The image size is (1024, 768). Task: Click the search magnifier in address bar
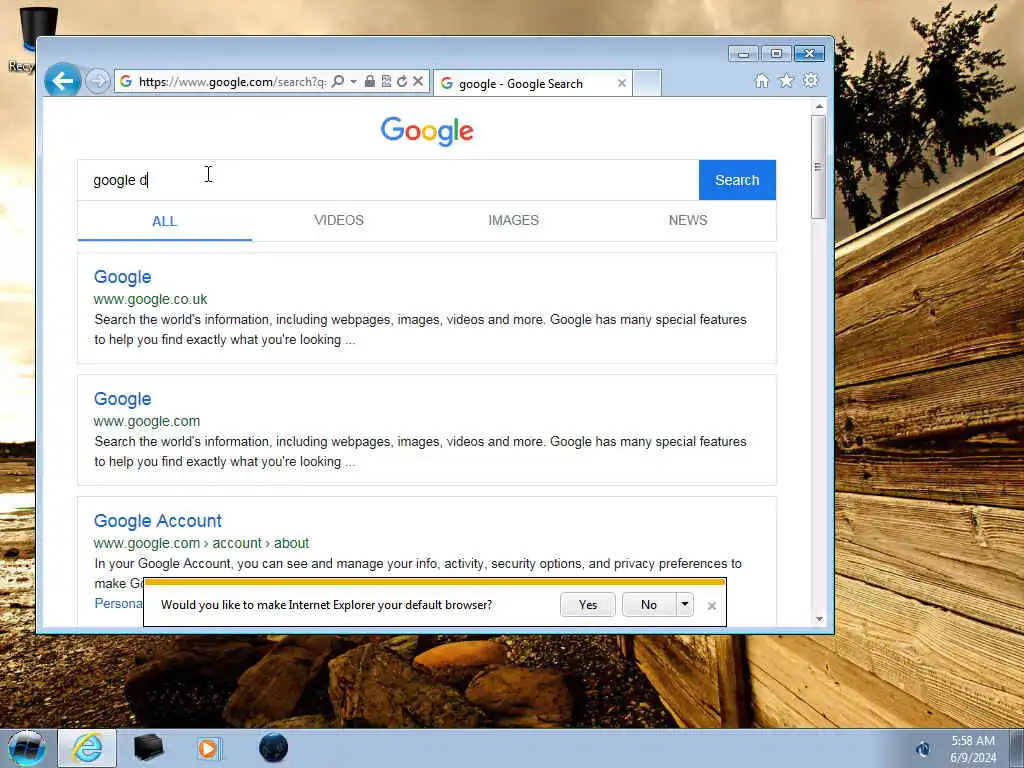[x=338, y=81]
